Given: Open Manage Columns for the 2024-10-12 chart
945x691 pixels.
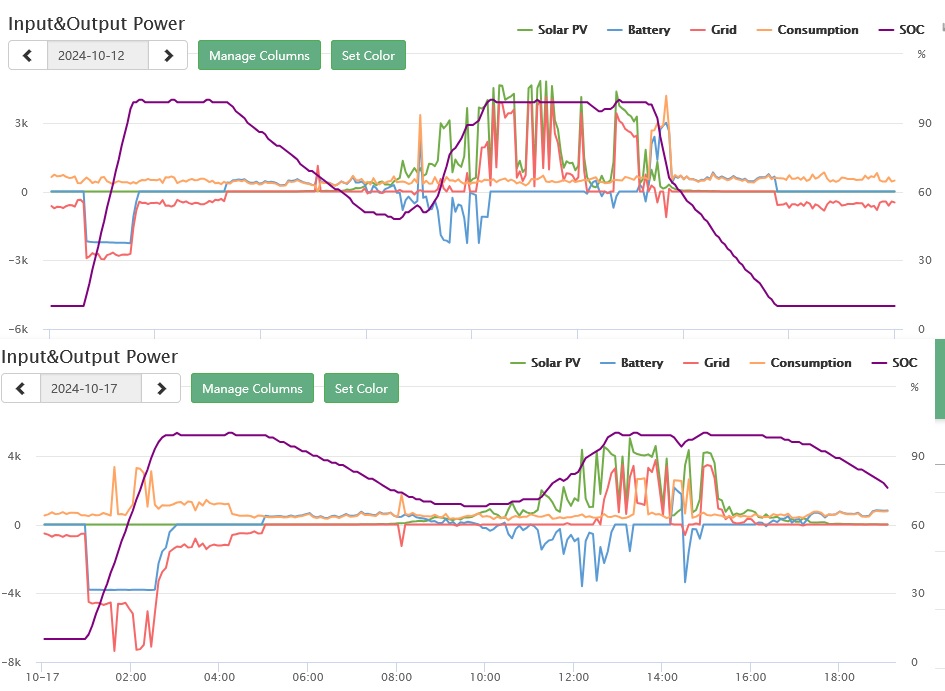Looking at the screenshot, I should coord(260,56).
